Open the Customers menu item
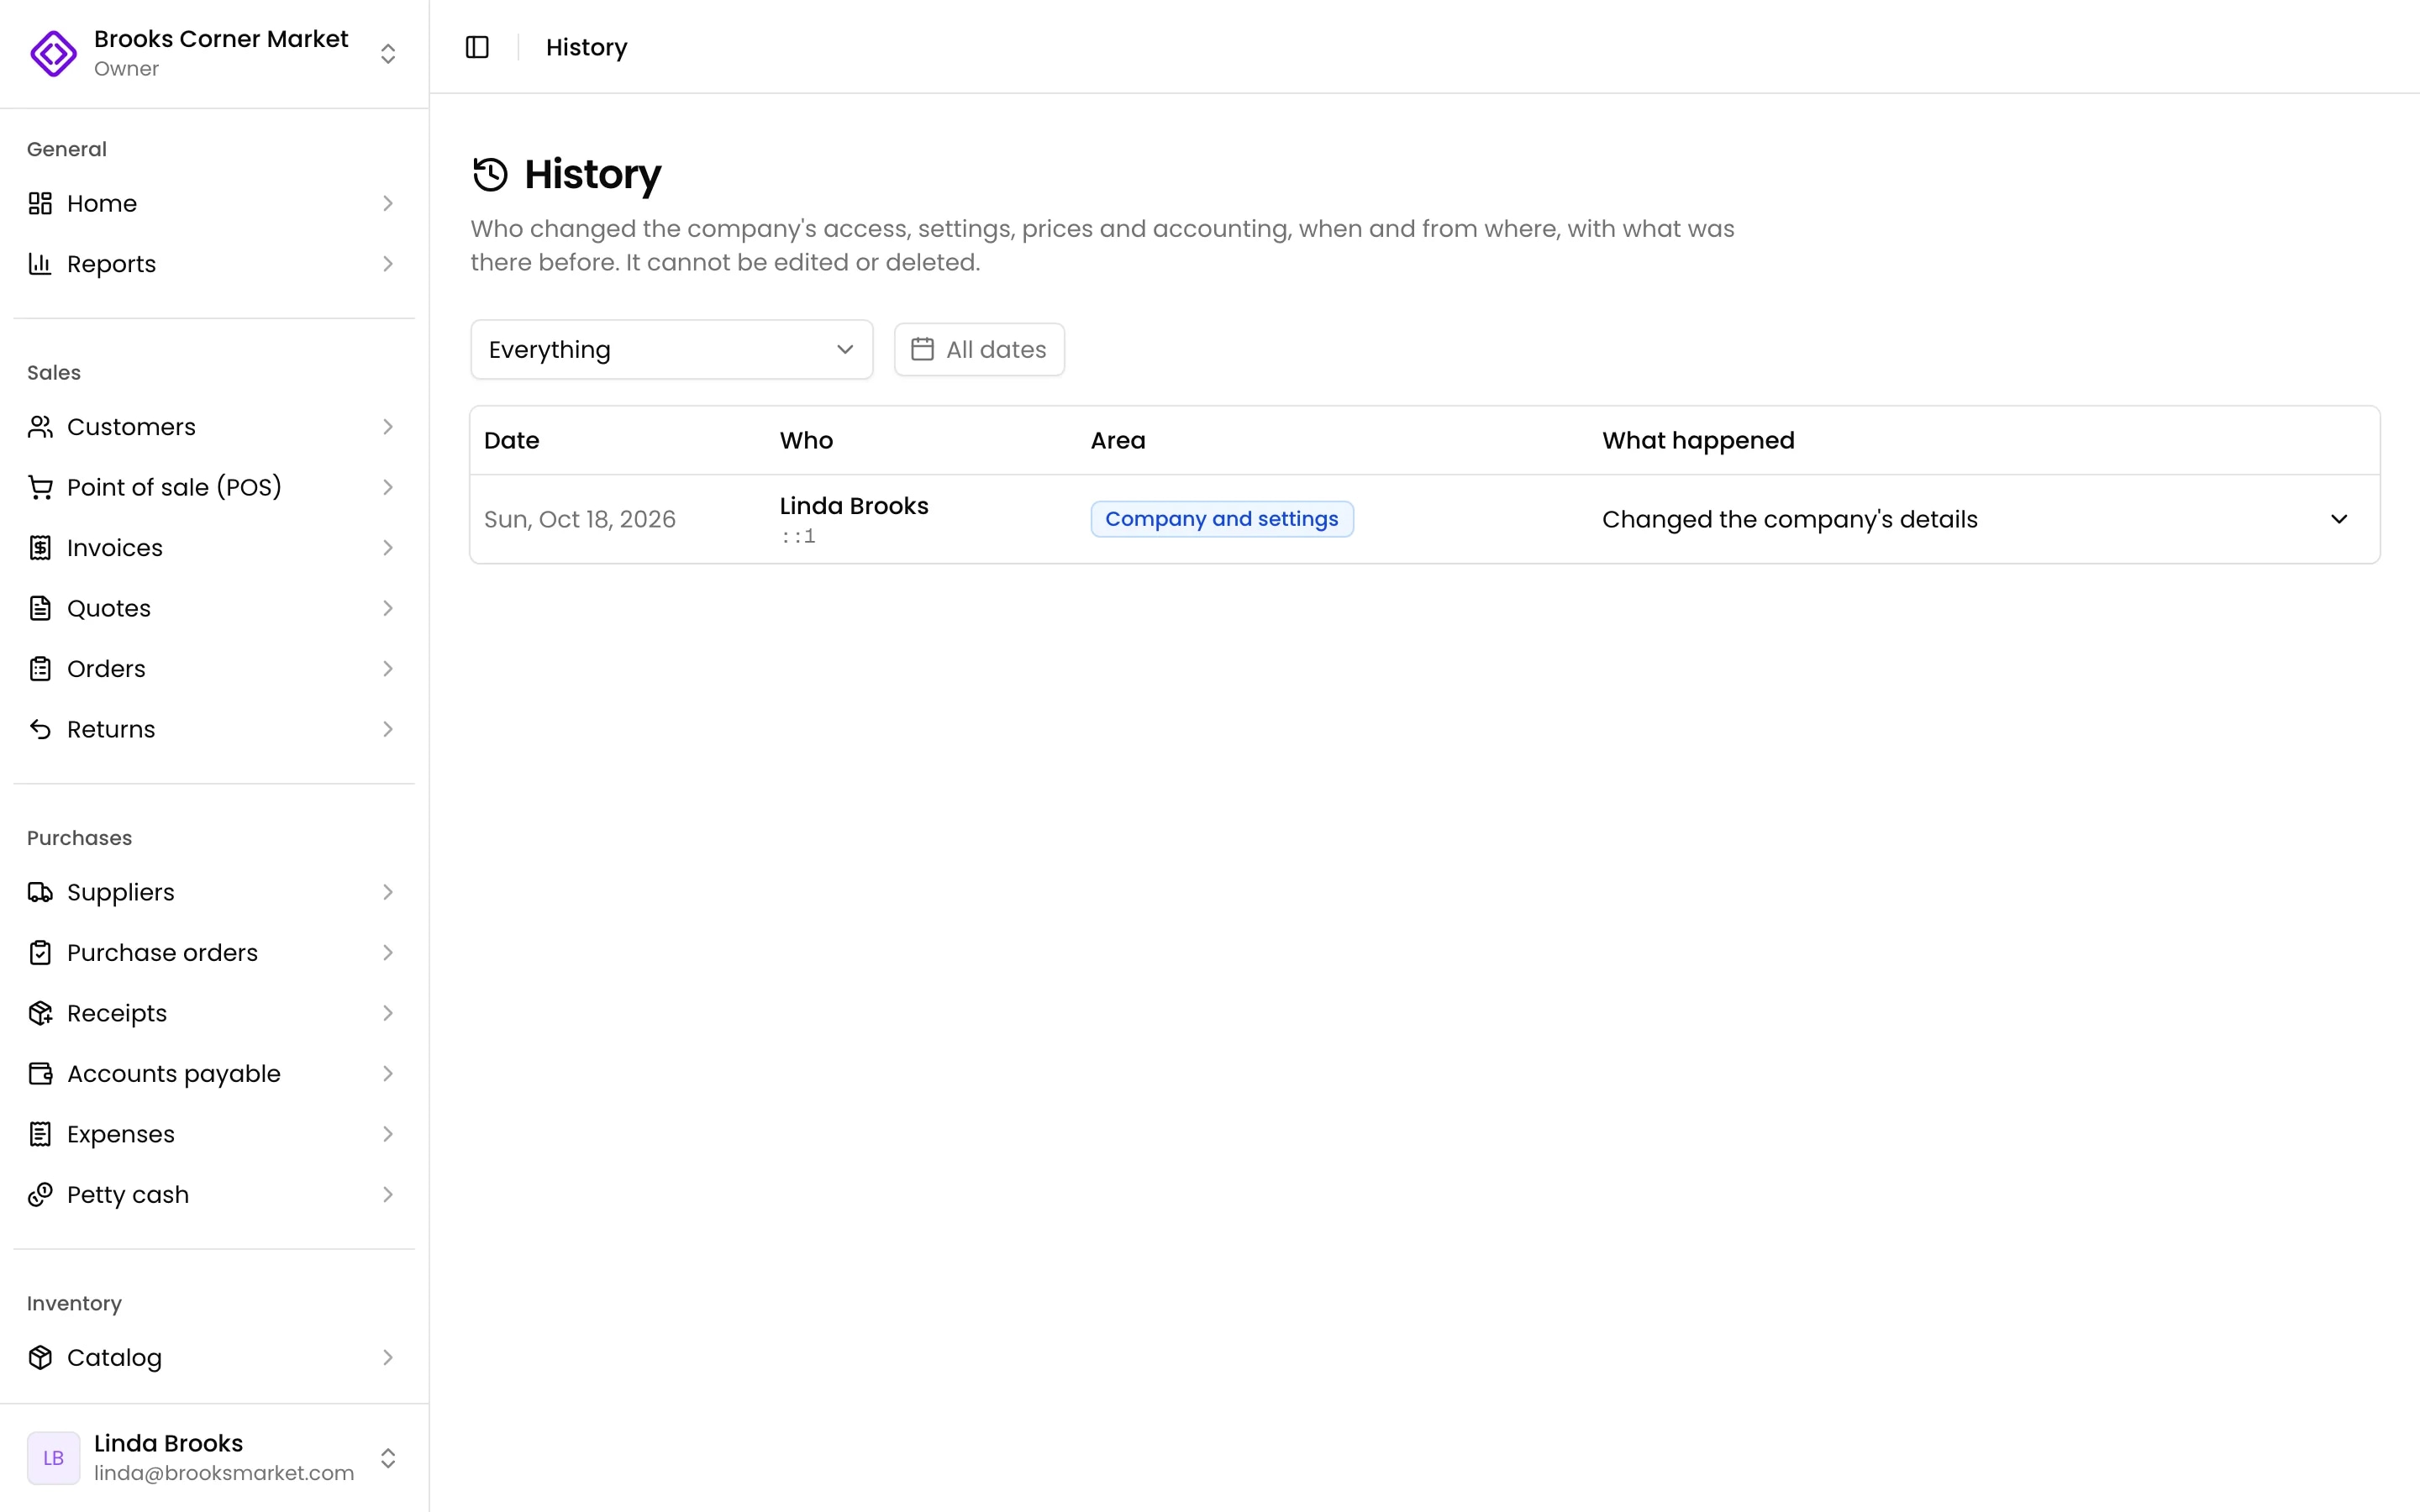This screenshot has height=1512, width=2420. coord(214,427)
